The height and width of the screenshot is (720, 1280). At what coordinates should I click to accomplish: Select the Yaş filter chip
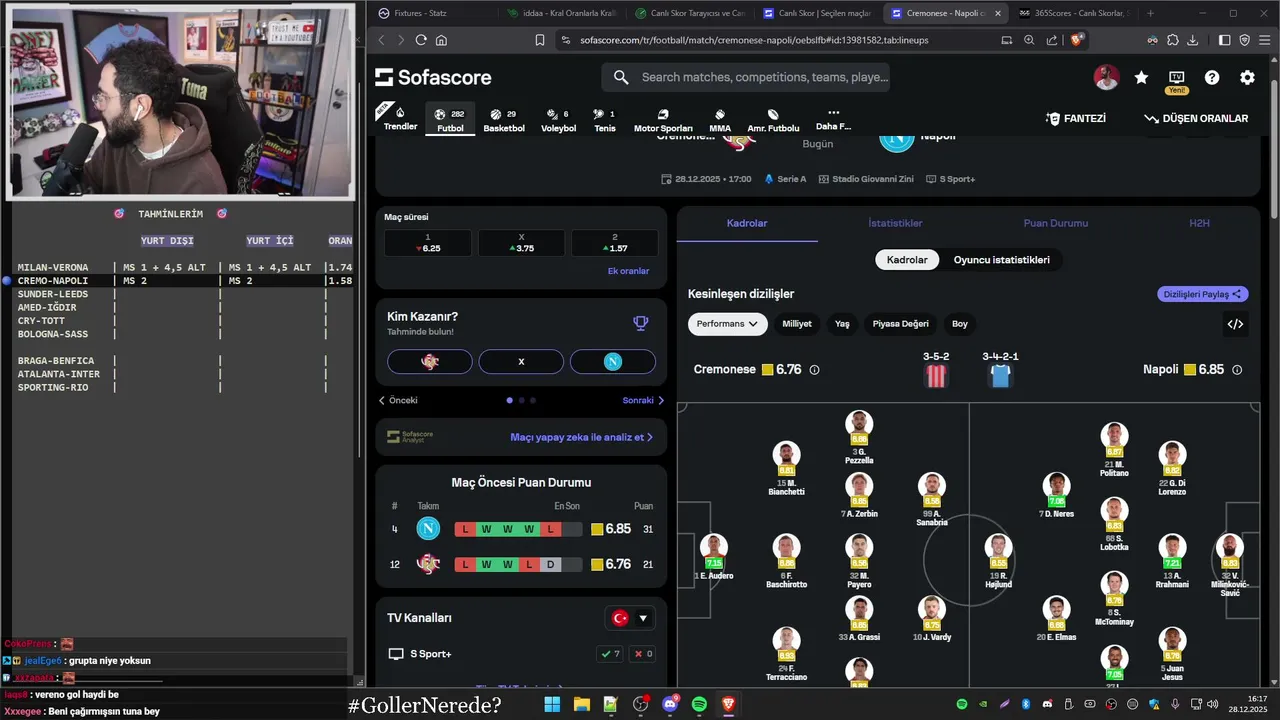coord(842,324)
